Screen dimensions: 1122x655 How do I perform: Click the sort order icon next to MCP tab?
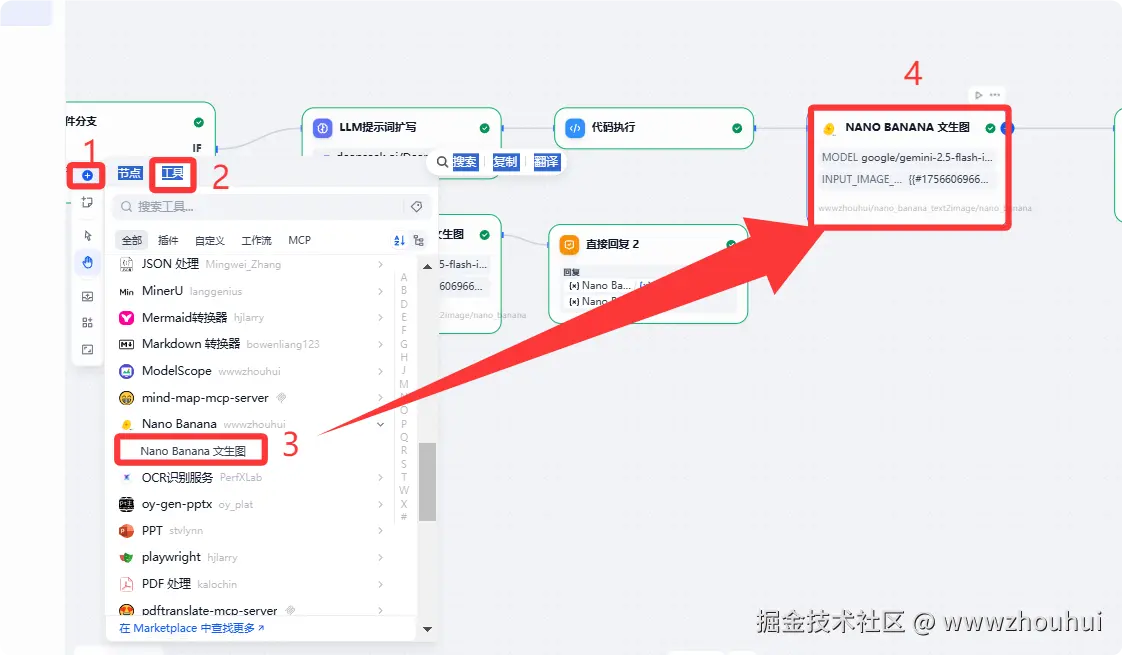coord(401,240)
